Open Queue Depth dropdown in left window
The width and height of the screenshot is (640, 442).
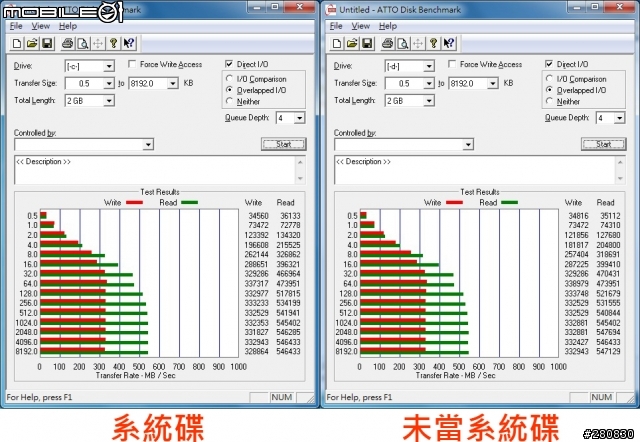click(300, 118)
